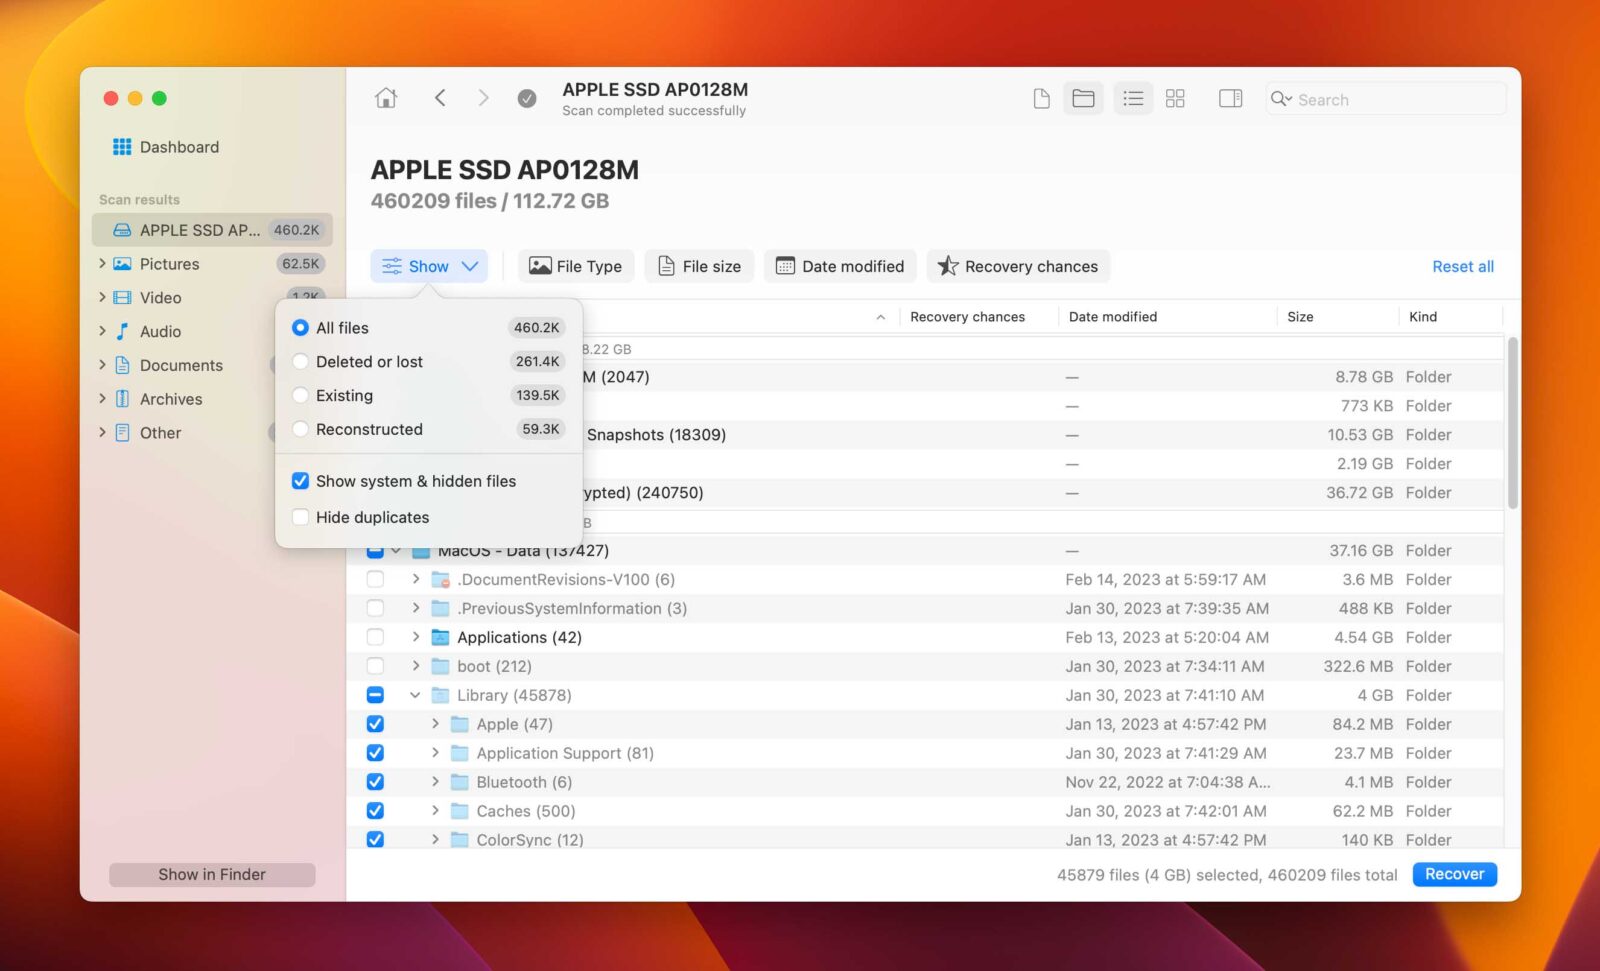This screenshot has width=1600, height=971.
Task: Open the File size filter
Action: [x=699, y=266]
